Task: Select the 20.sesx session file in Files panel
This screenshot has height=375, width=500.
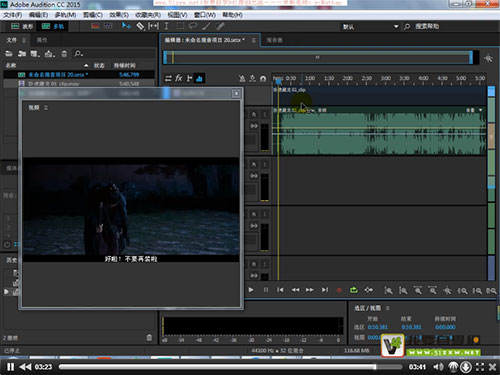Action: pyautogui.click(x=79, y=75)
